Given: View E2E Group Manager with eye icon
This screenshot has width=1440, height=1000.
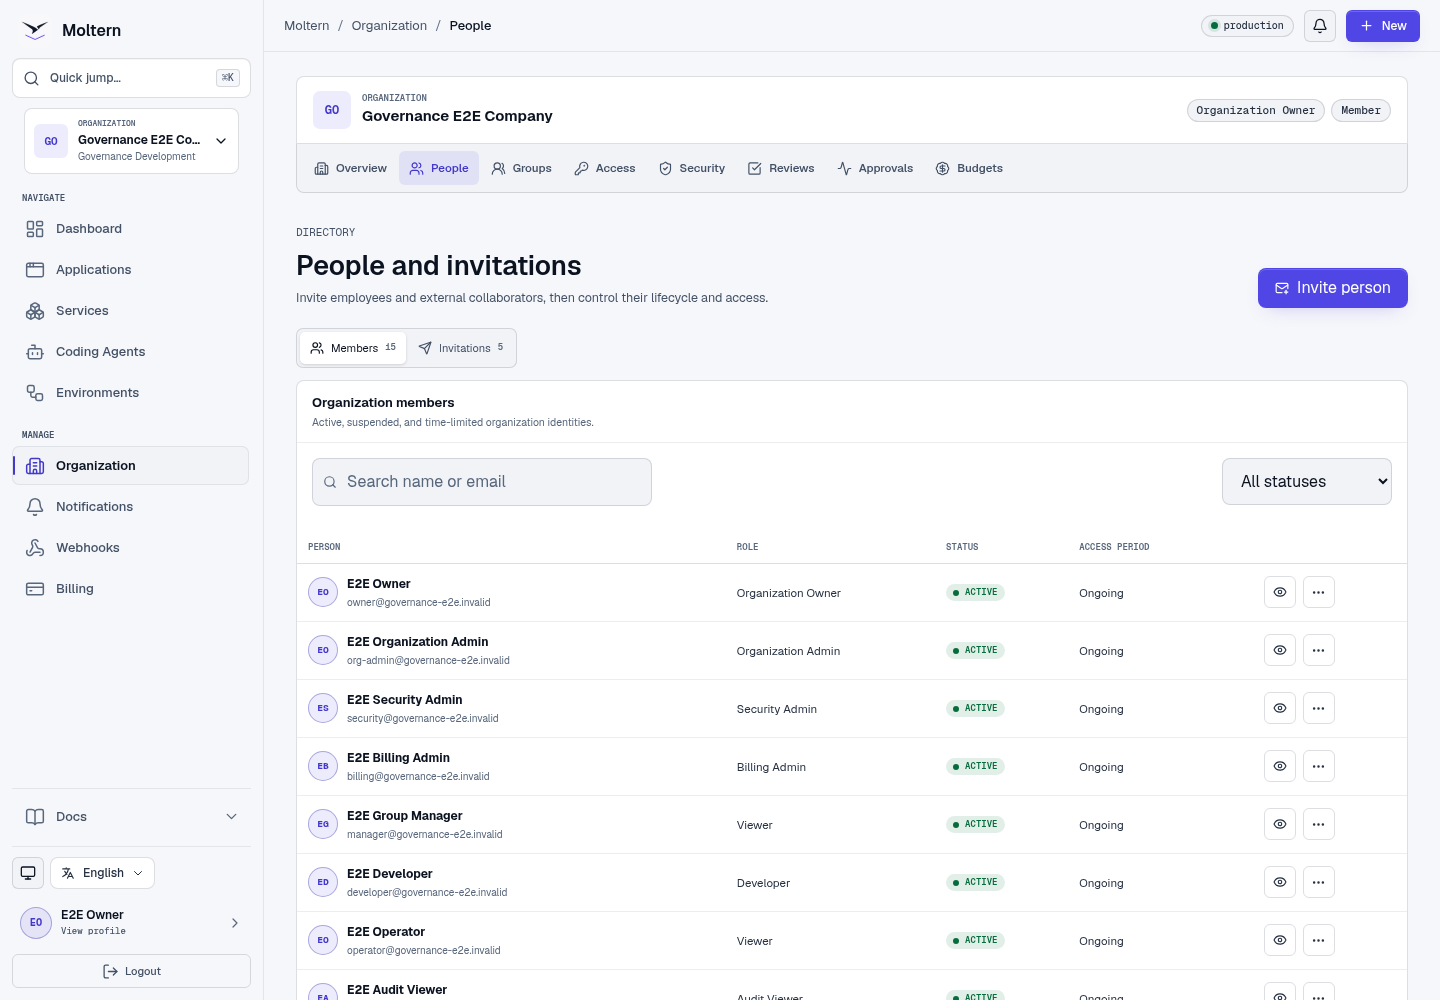Looking at the screenshot, I should pos(1280,824).
